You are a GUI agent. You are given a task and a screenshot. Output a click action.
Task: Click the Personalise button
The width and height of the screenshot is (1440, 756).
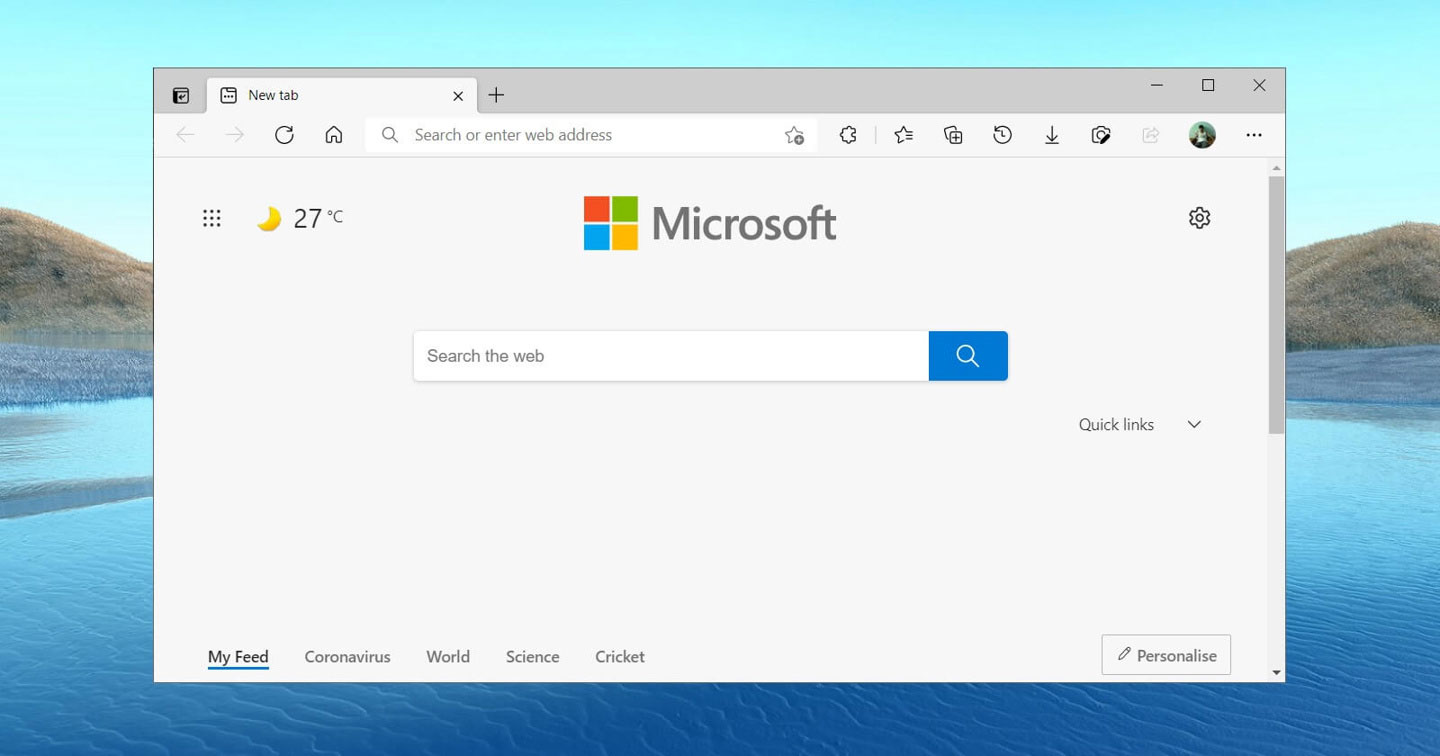click(1166, 655)
